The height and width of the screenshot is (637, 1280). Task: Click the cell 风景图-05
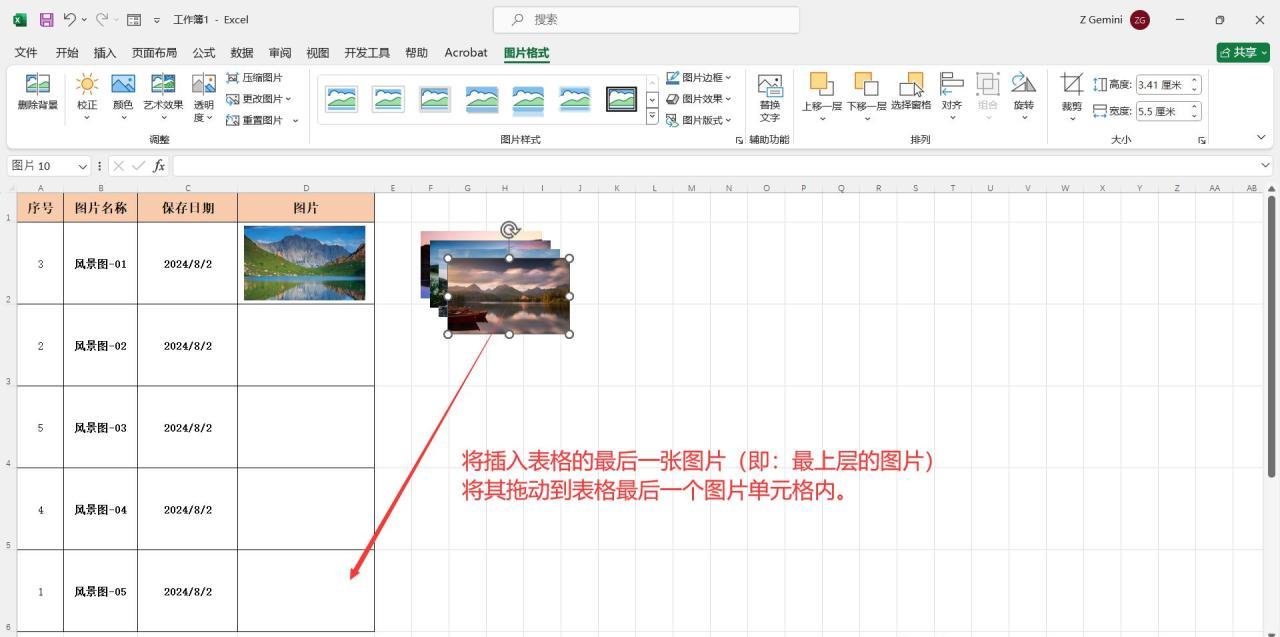click(100, 591)
